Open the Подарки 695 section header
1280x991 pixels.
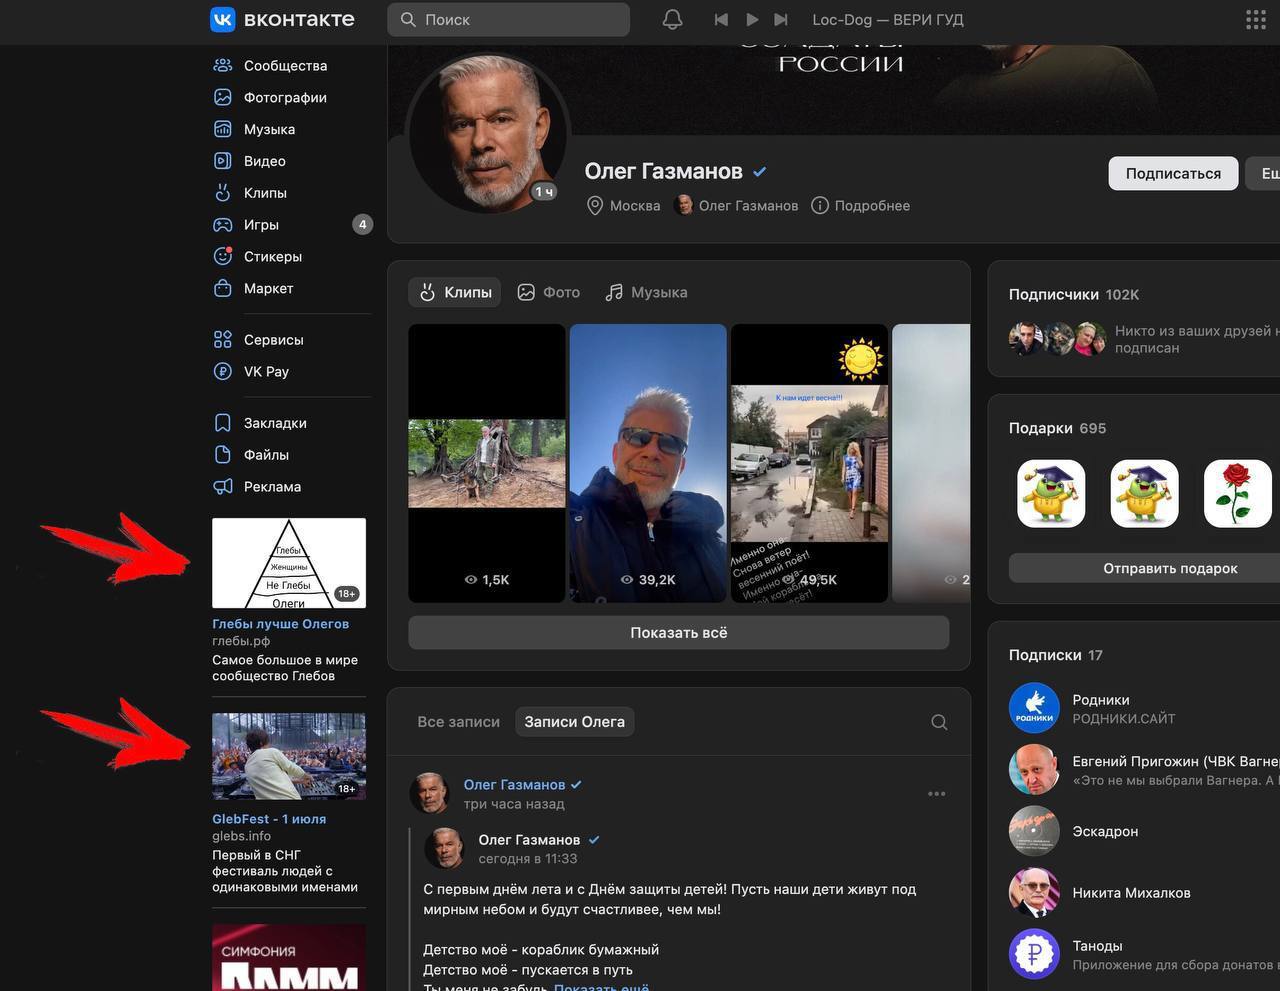1057,428
